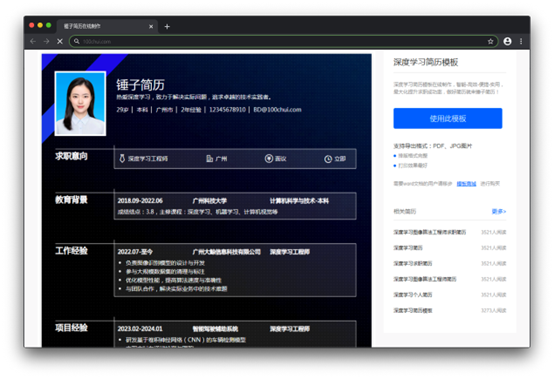Click 更多> beside 相关简历
Image resolution: width=554 pixels, height=379 pixels.
pos(499,211)
